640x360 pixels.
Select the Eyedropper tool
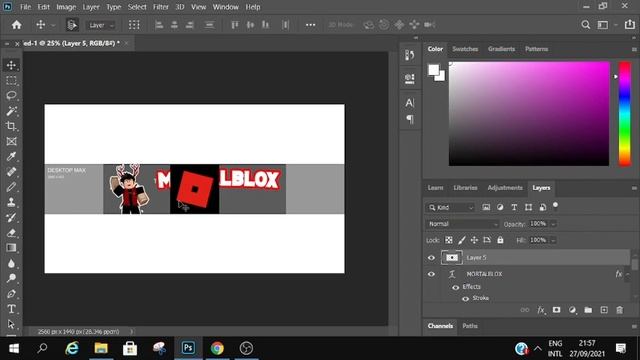tap(11, 156)
